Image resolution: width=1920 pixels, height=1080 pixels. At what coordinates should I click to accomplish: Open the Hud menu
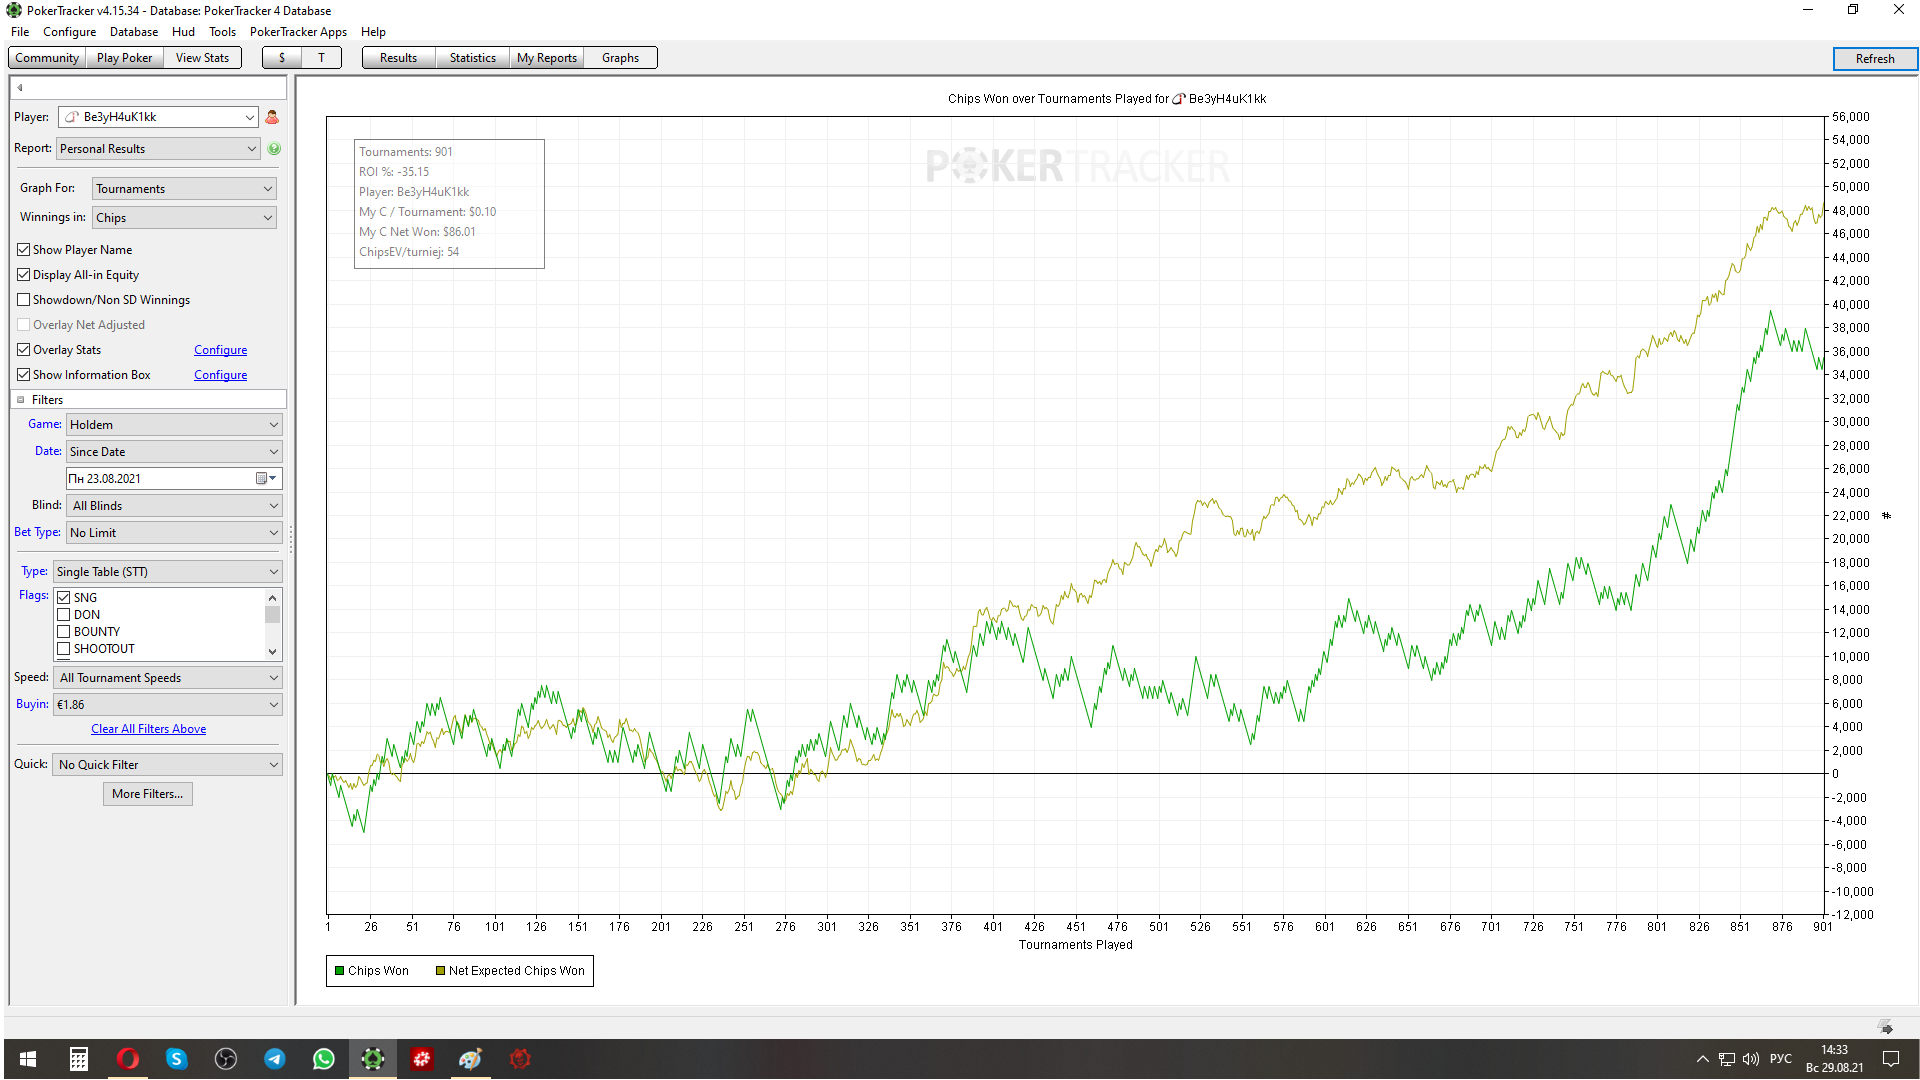coord(183,32)
